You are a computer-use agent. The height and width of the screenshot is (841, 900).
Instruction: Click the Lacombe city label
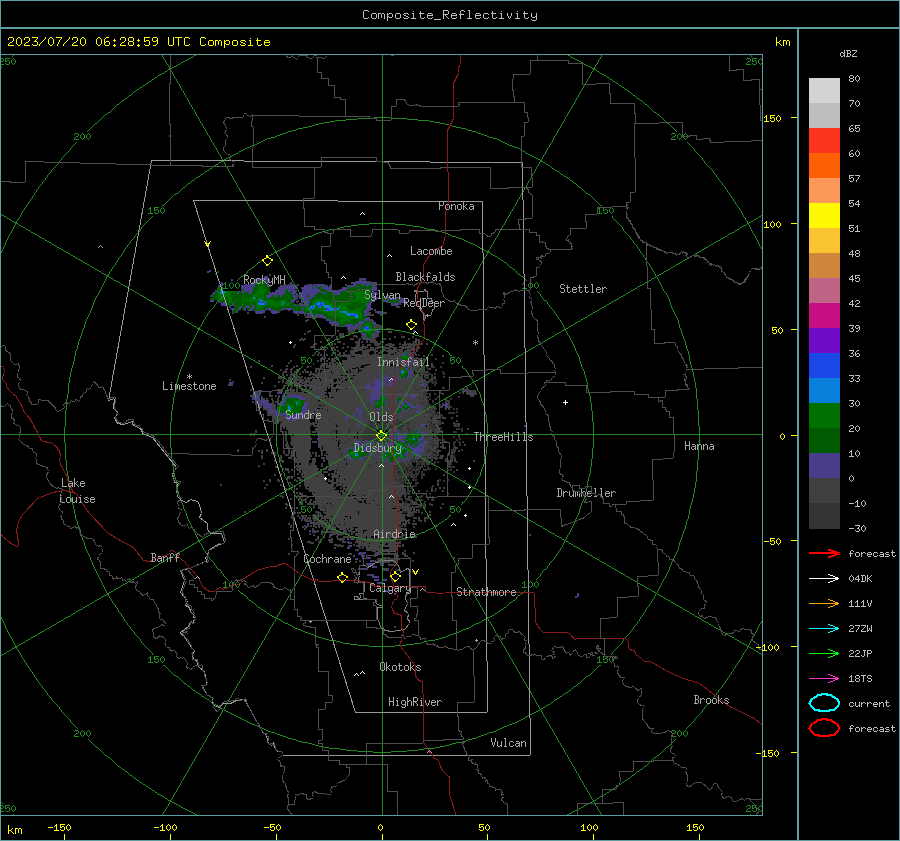(x=431, y=251)
